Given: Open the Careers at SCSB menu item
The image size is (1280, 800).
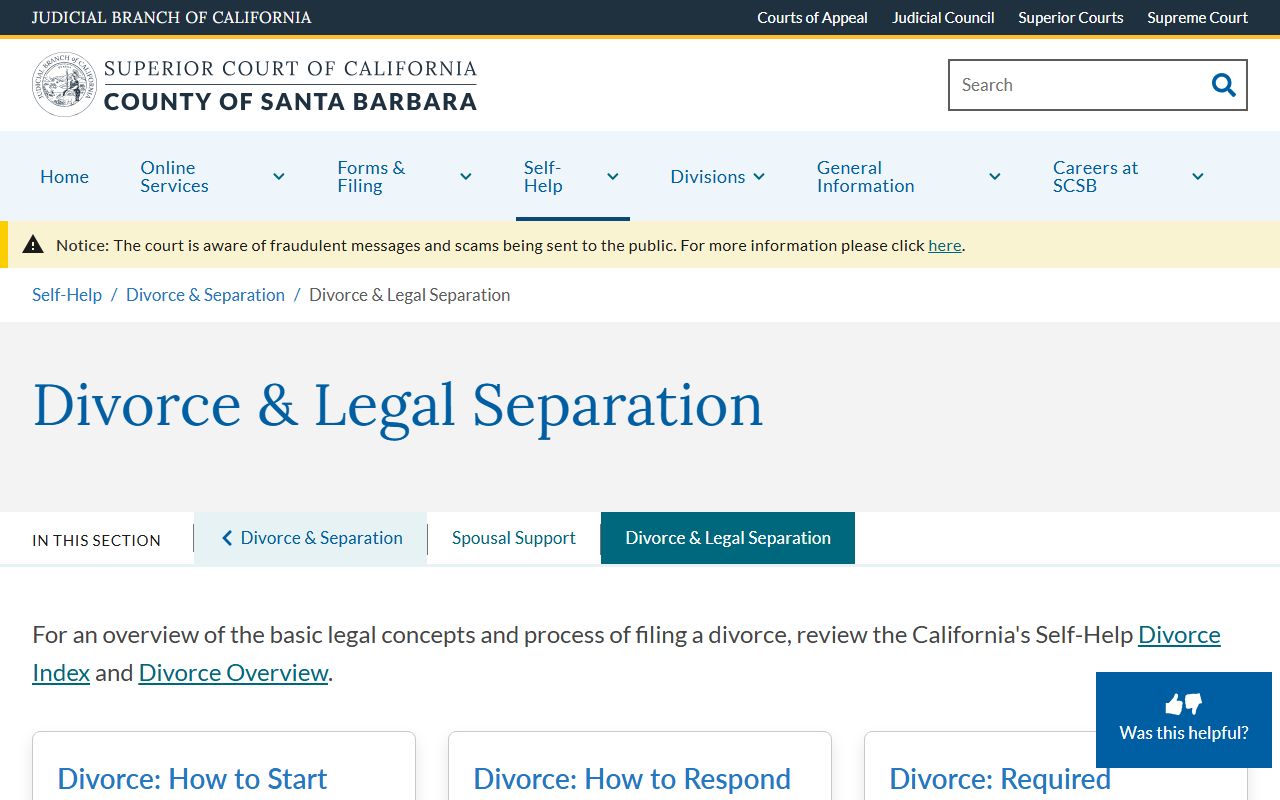Looking at the screenshot, I should (1095, 177).
